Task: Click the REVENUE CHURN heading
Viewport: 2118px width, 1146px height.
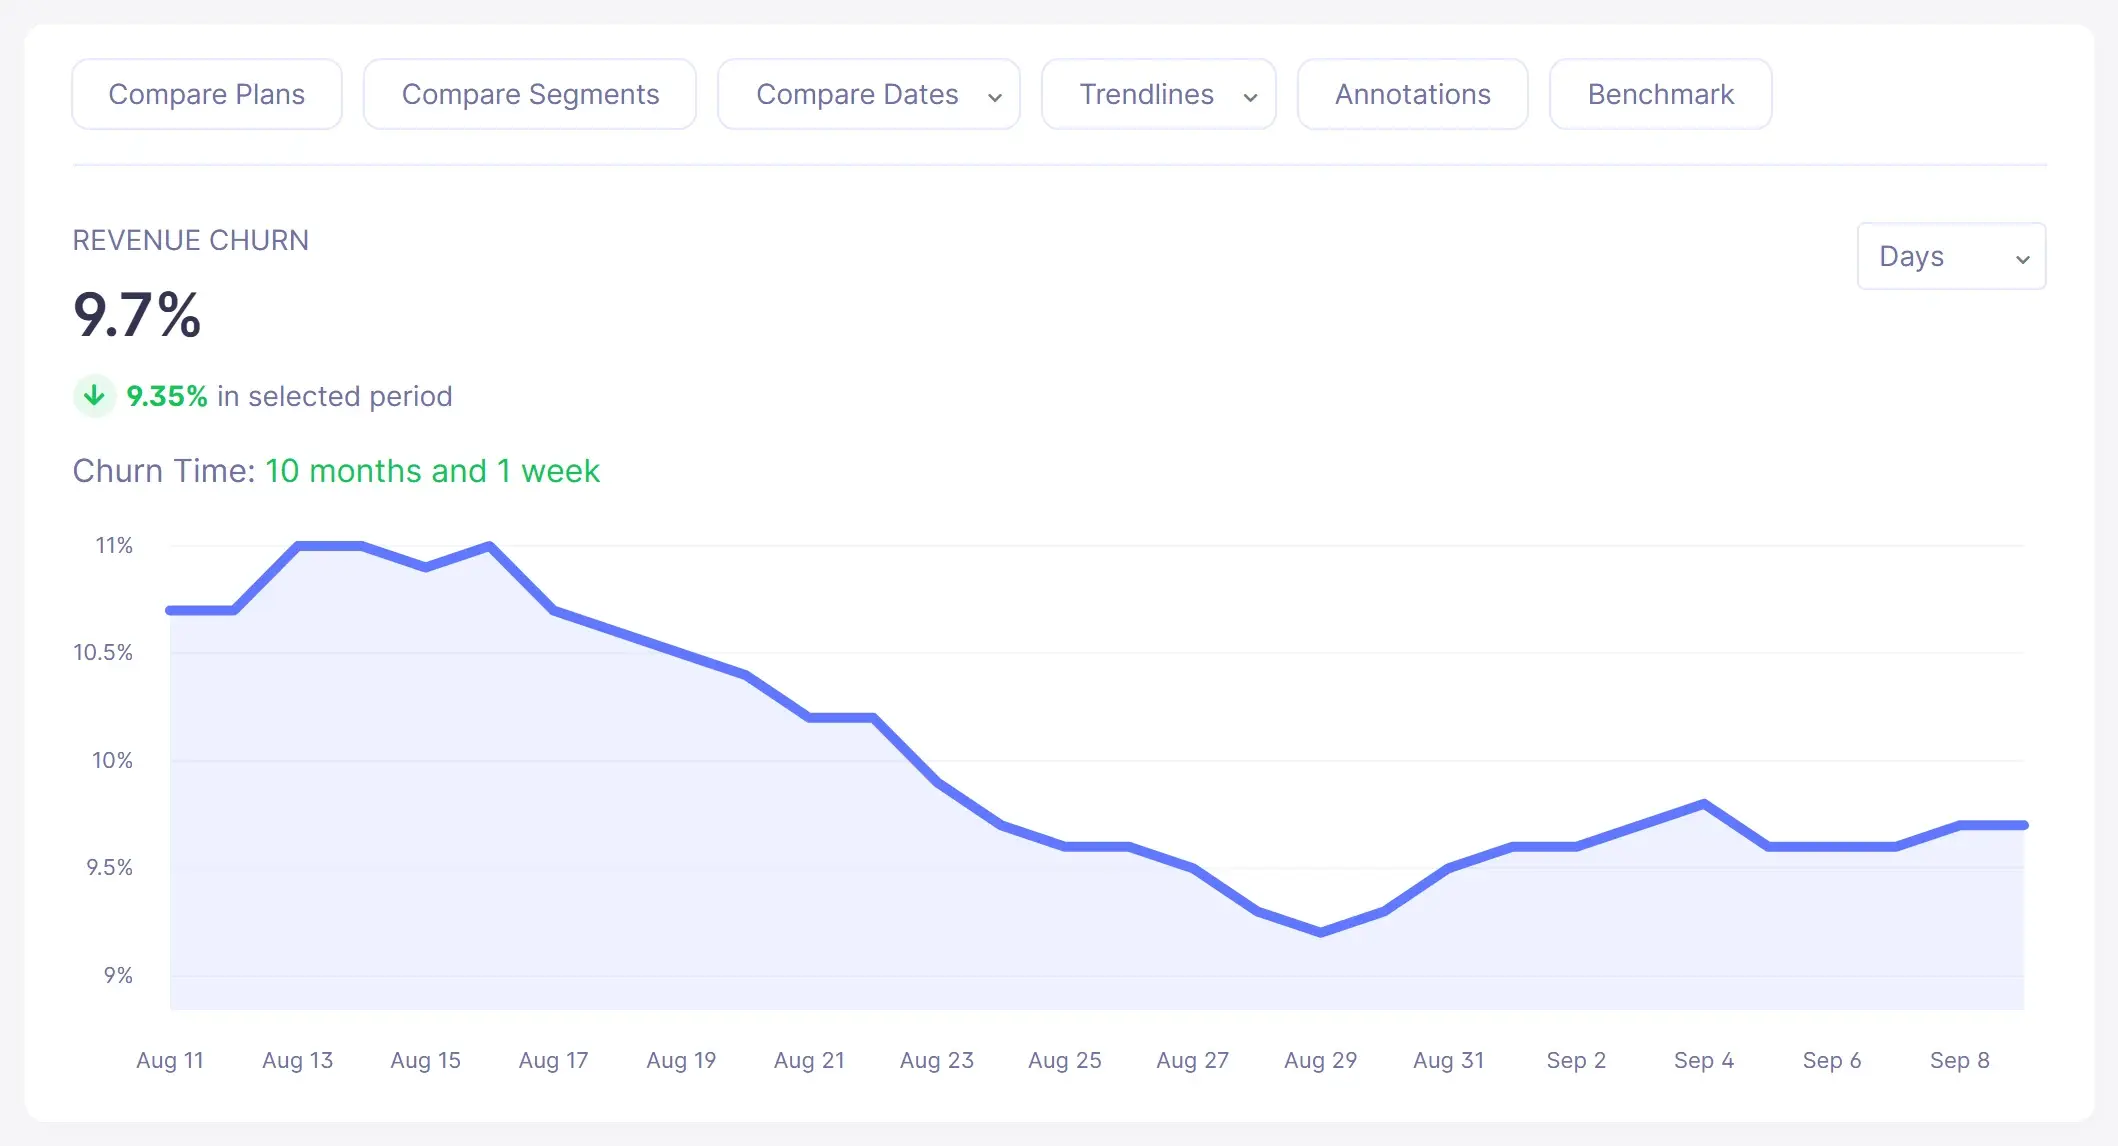Action: [191, 240]
